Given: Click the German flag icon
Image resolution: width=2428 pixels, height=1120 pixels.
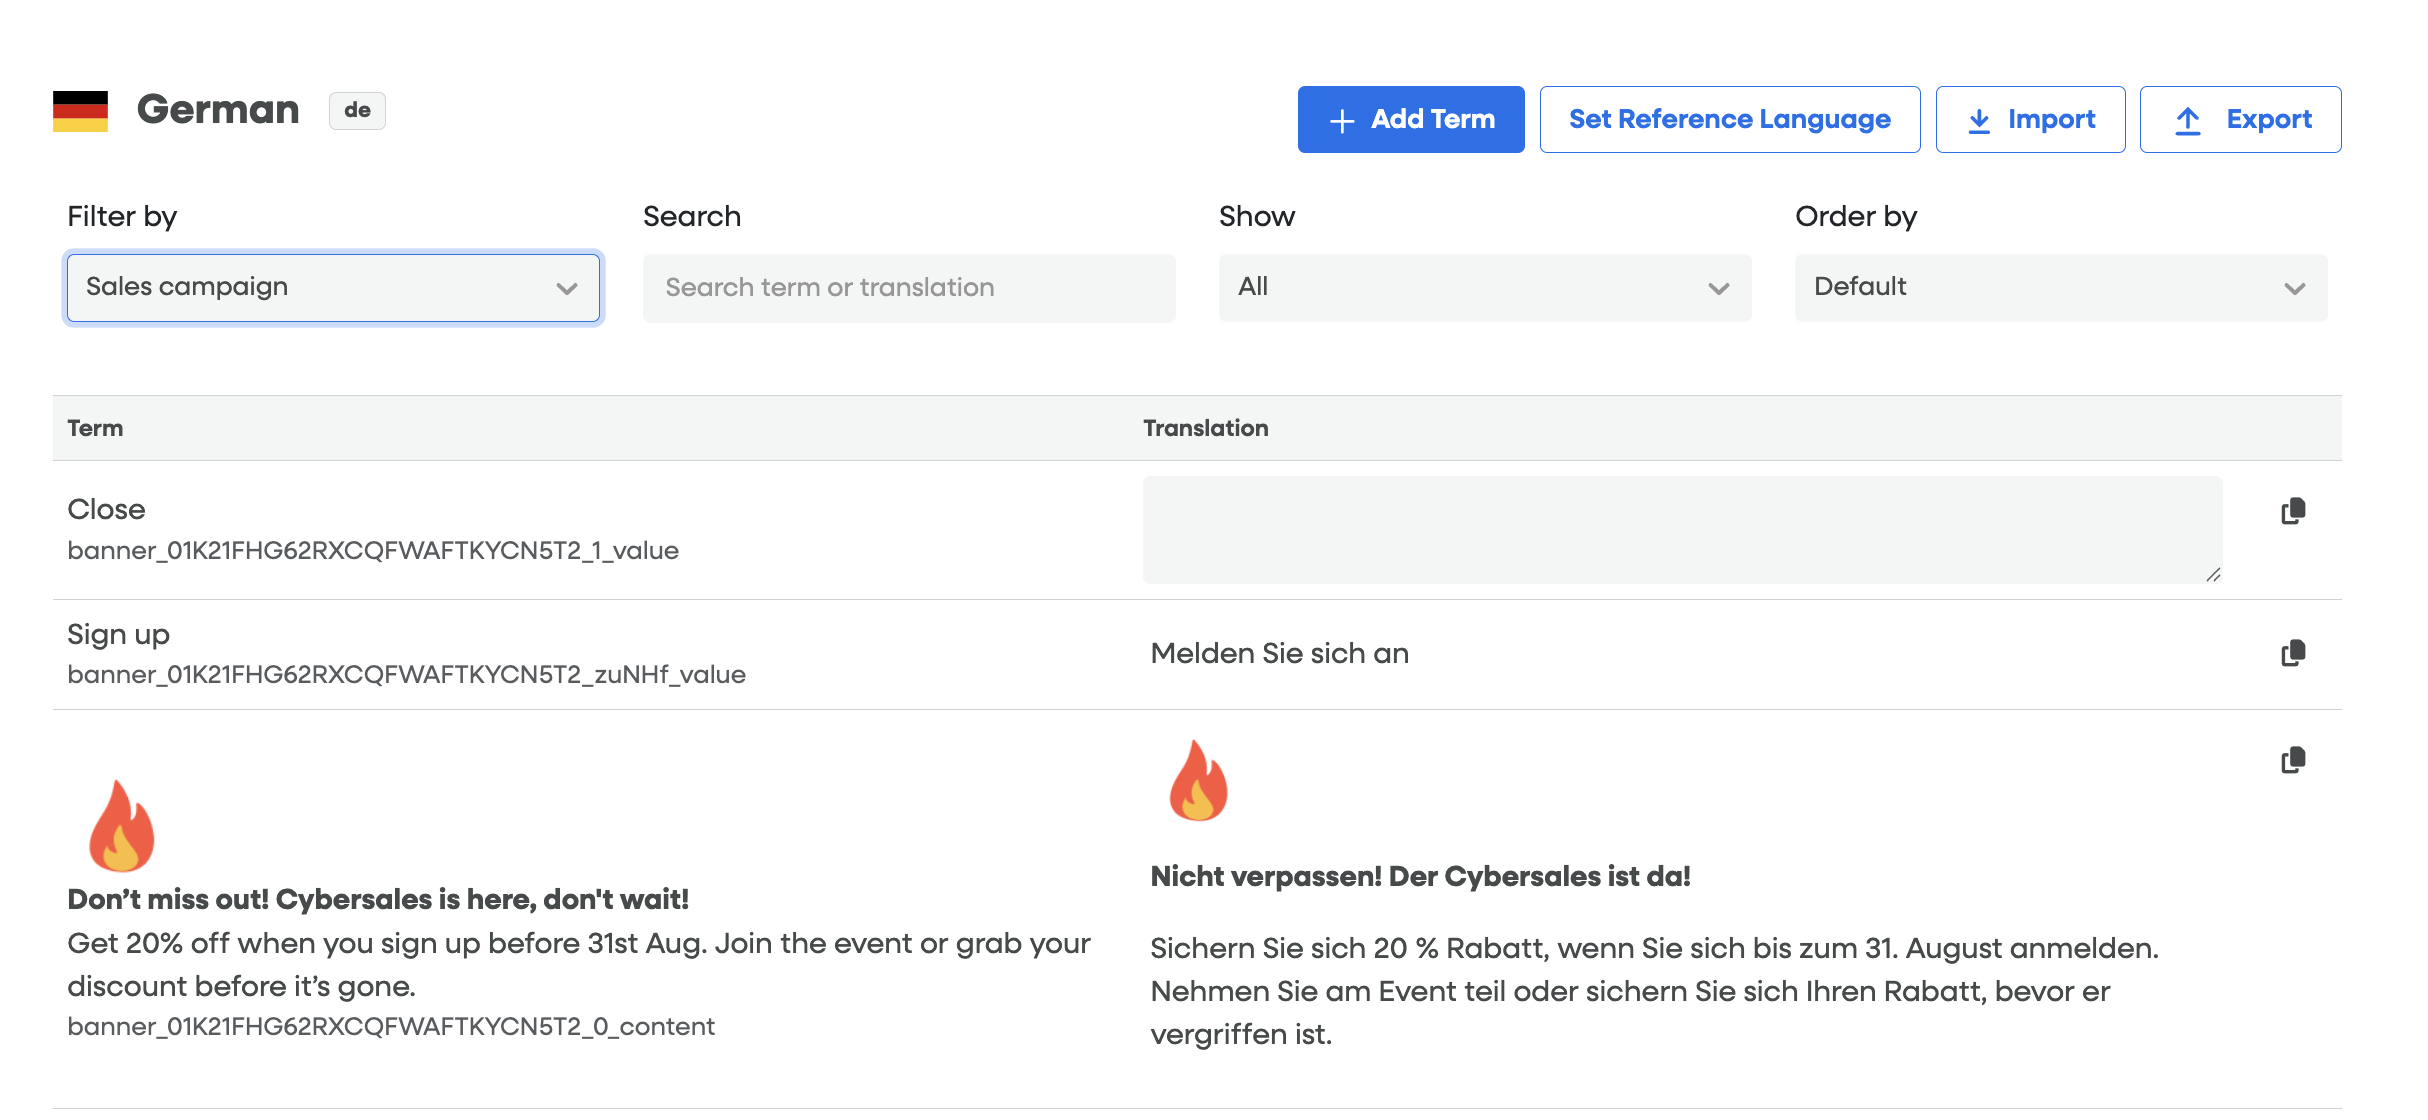Looking at the screenshot, I should tap(80, 111).
